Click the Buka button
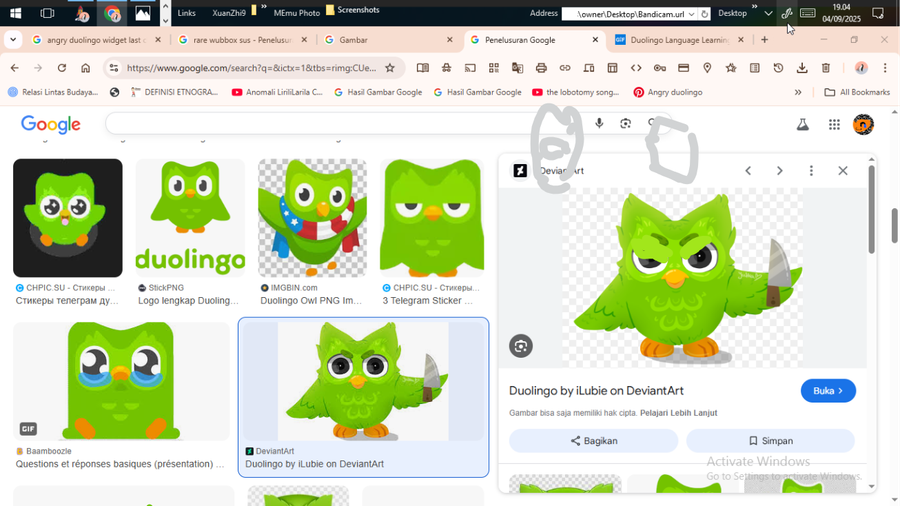 pyautogui.click(x=828, y=391)
